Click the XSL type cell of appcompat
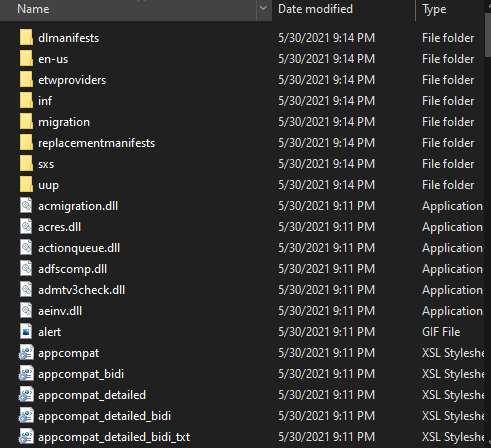The image size is (491, 448). tap(453, 353)
